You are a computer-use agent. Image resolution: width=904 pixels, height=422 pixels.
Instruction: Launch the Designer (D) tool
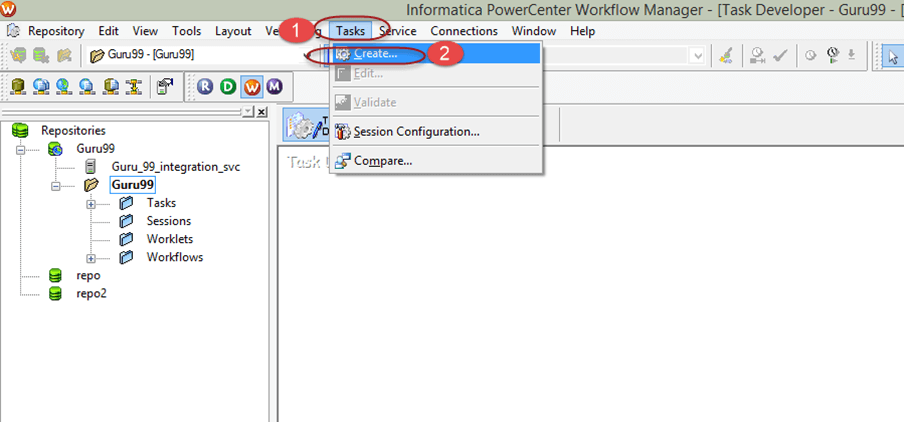[228, 86]
